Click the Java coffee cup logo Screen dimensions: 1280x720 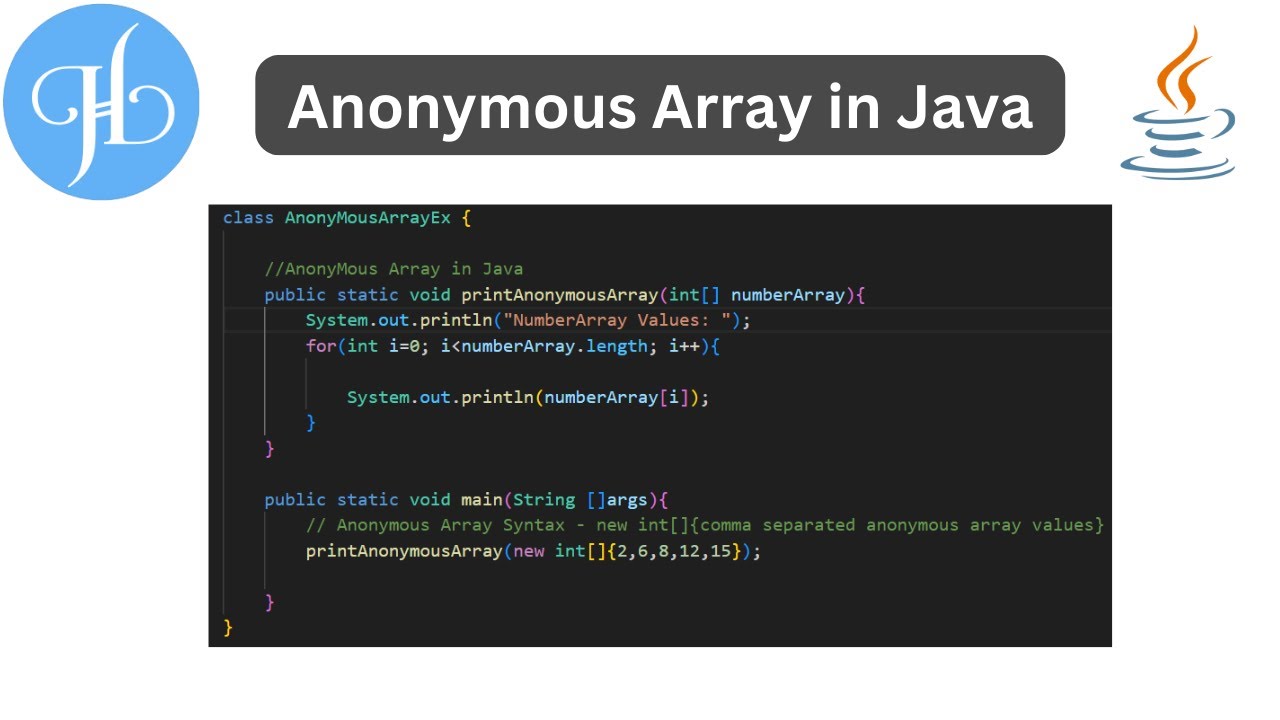point(1177,103)
